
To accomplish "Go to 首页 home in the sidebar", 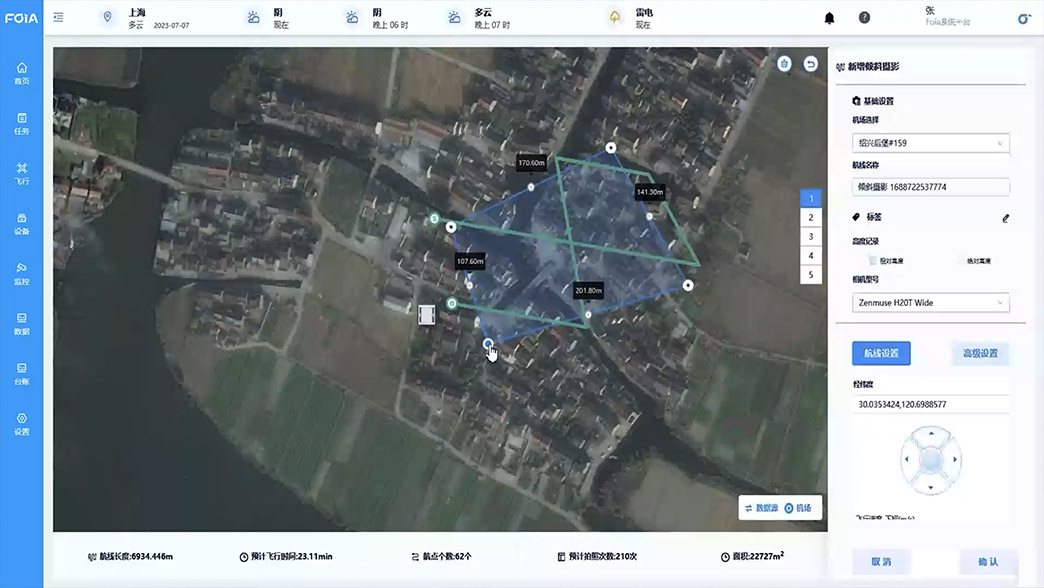I will [x=21, y=72].
